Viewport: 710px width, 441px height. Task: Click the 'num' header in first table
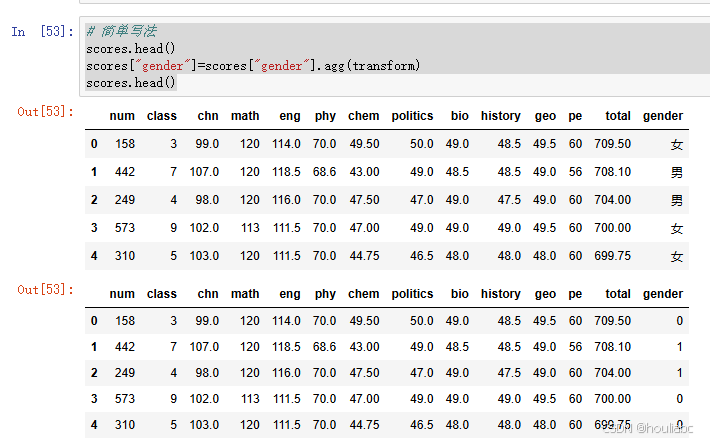(x=122, y=116)
